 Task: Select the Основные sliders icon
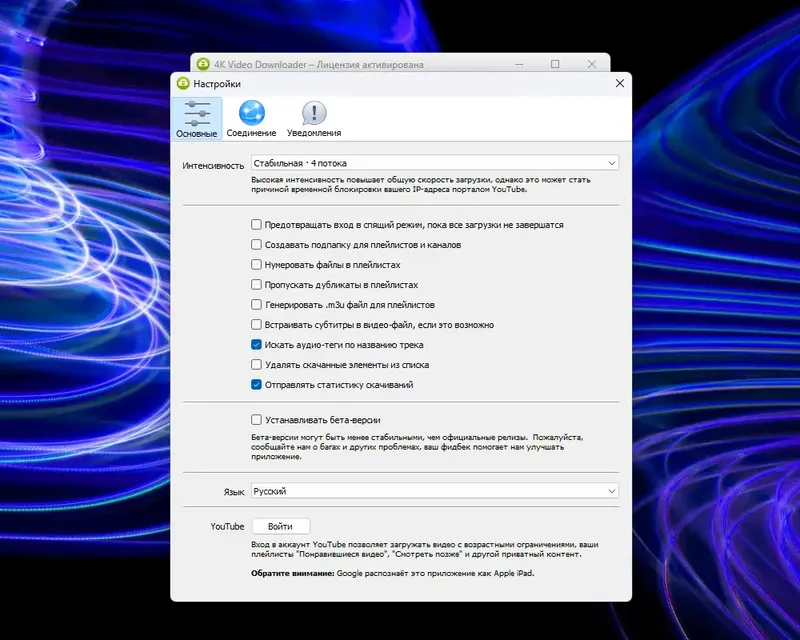pyautogui.click(x=196, y=114)
